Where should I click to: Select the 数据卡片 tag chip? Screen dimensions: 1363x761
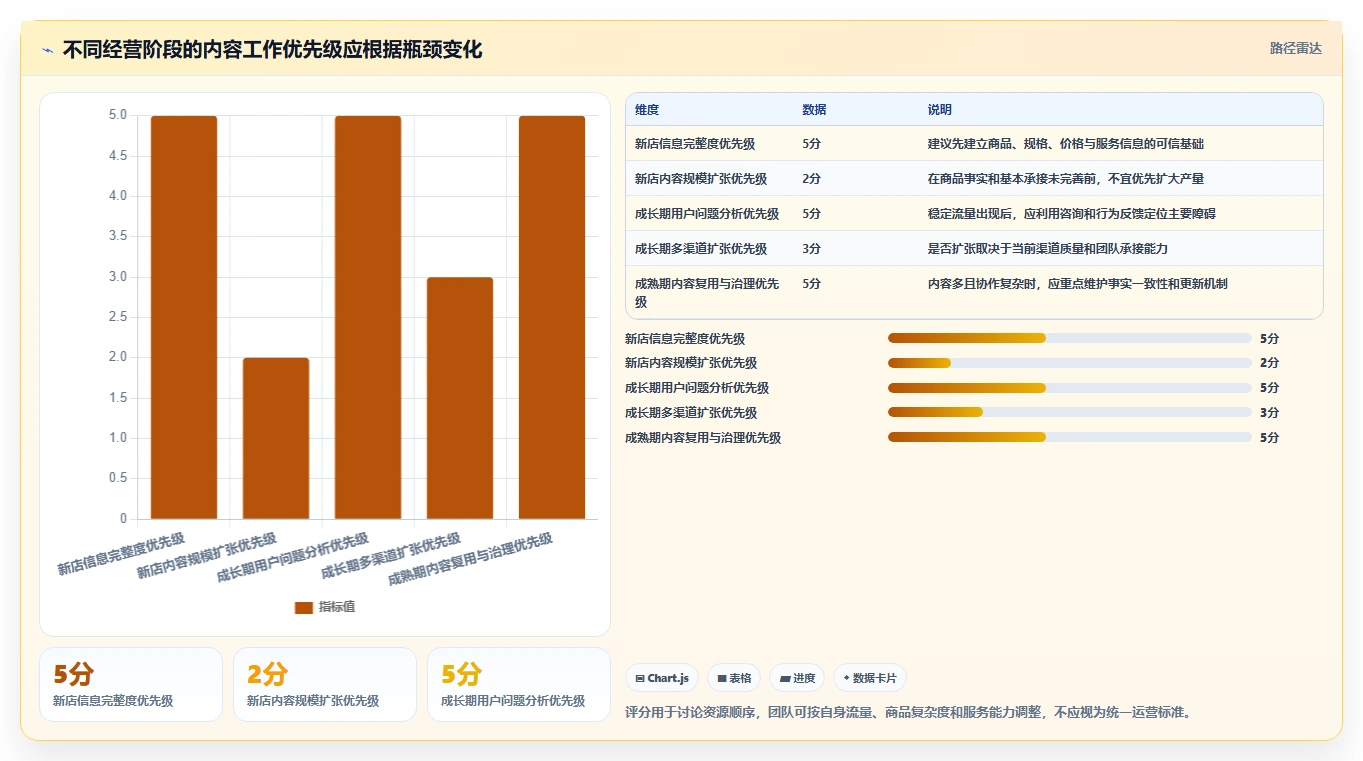(869, 678)
